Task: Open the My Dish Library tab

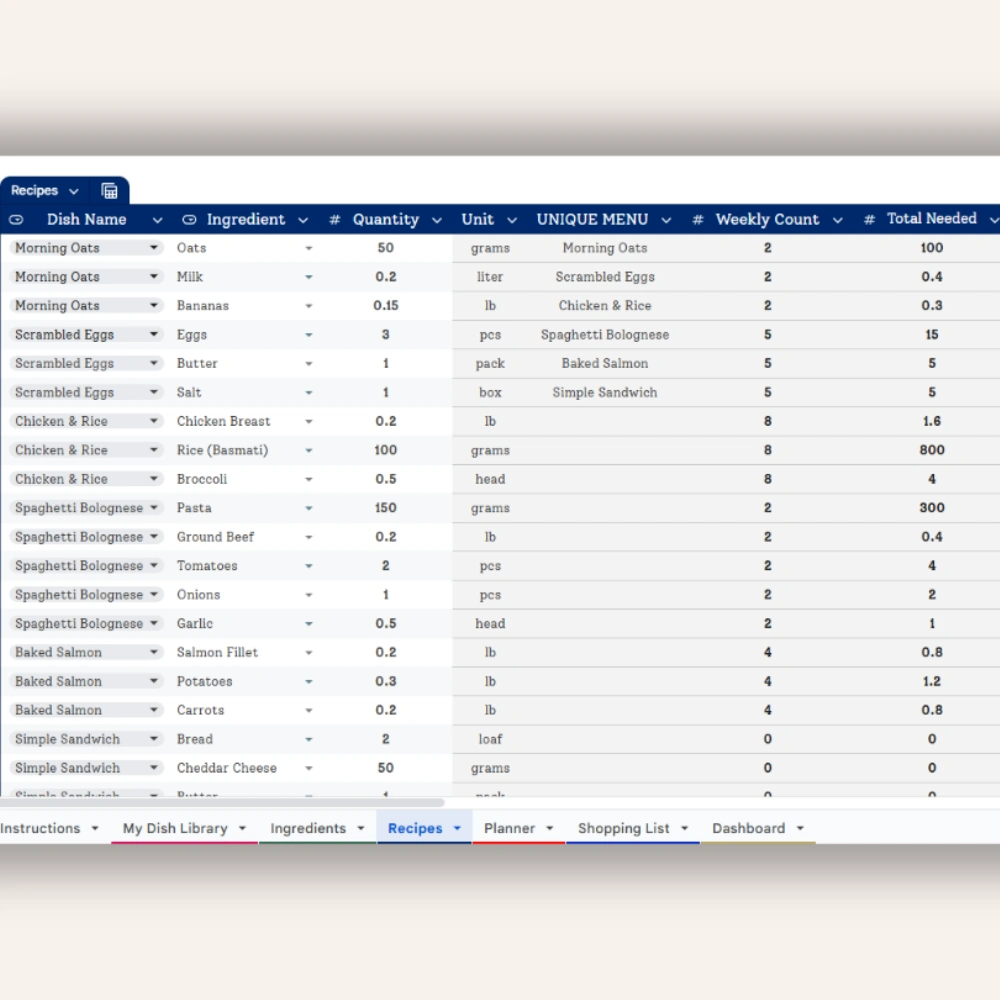Action: coord(177,828)
